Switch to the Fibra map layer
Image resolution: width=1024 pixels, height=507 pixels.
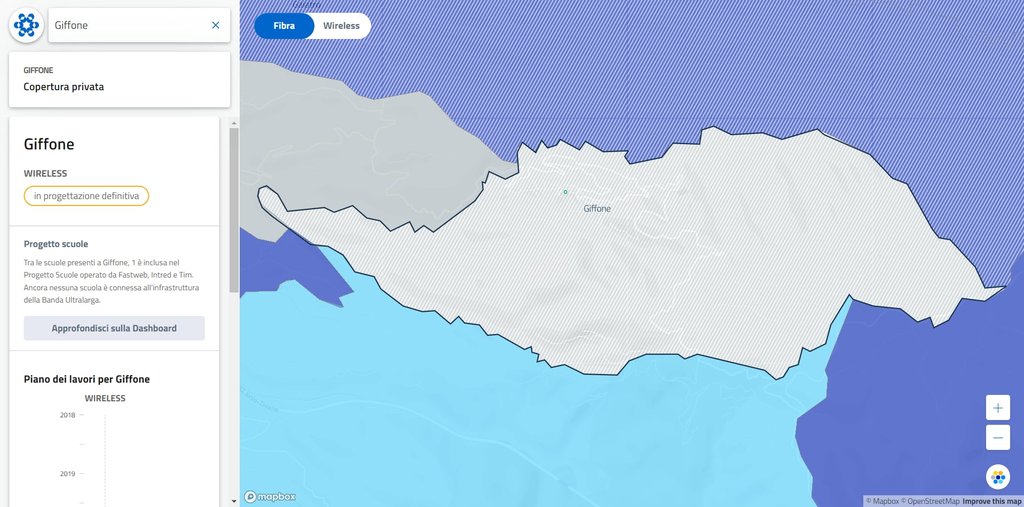pos(284,26)
